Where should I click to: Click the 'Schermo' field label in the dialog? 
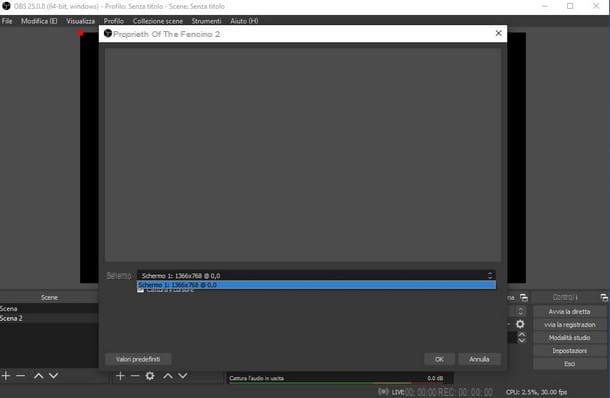[119, 275]
